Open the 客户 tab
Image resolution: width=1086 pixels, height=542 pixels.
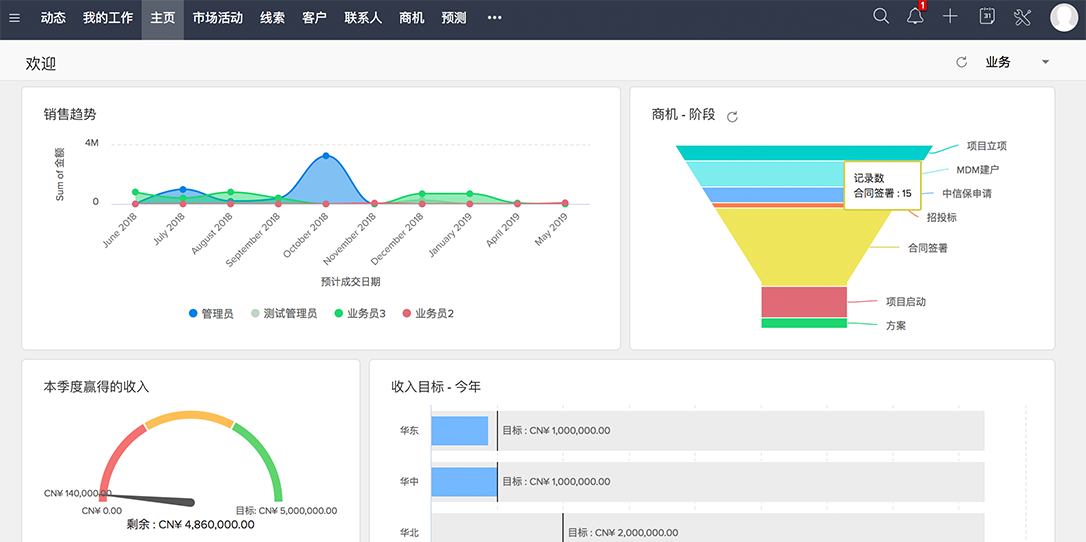(x=314, y=18)
